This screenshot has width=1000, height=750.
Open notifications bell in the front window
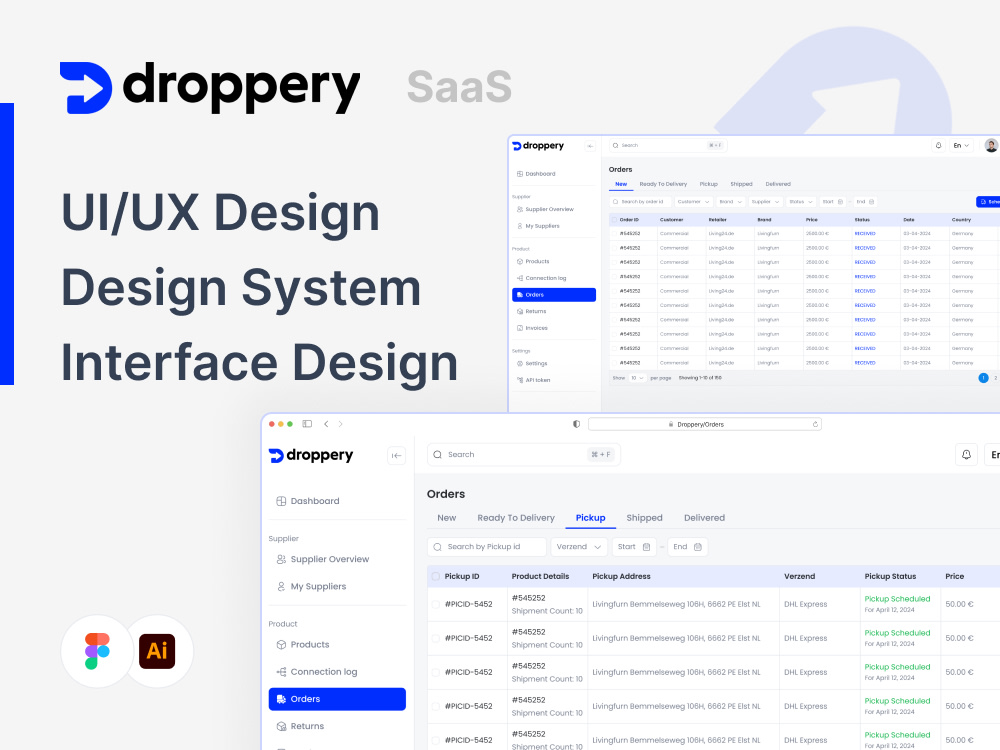966,455
